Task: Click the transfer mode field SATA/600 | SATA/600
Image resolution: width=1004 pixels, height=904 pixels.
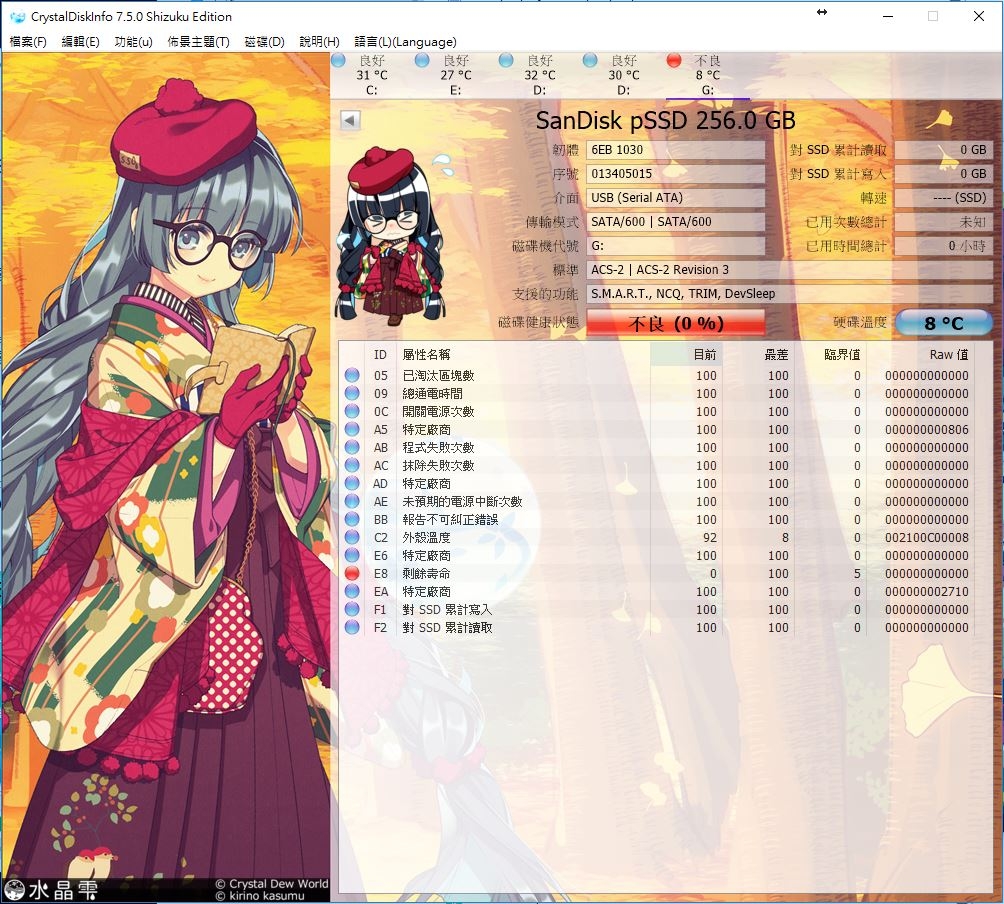Action: (676, 222)
